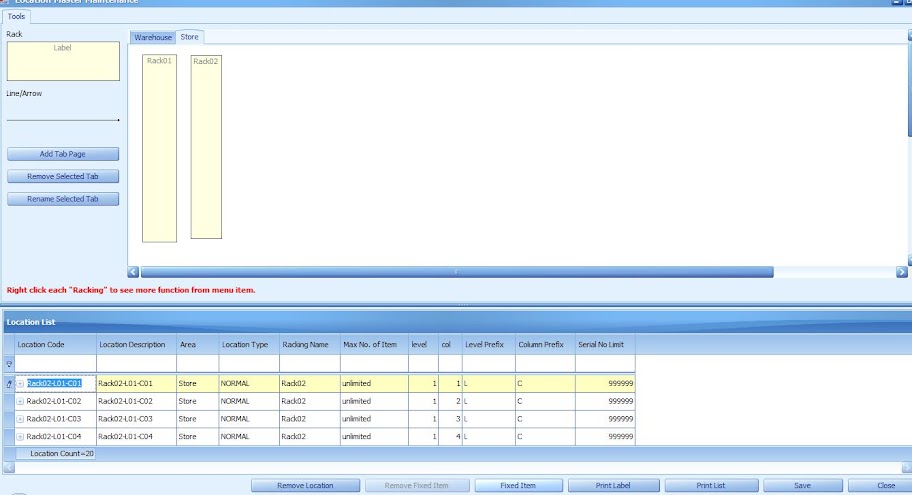Click the Add Tab Page button

click(x=63, y=154)
